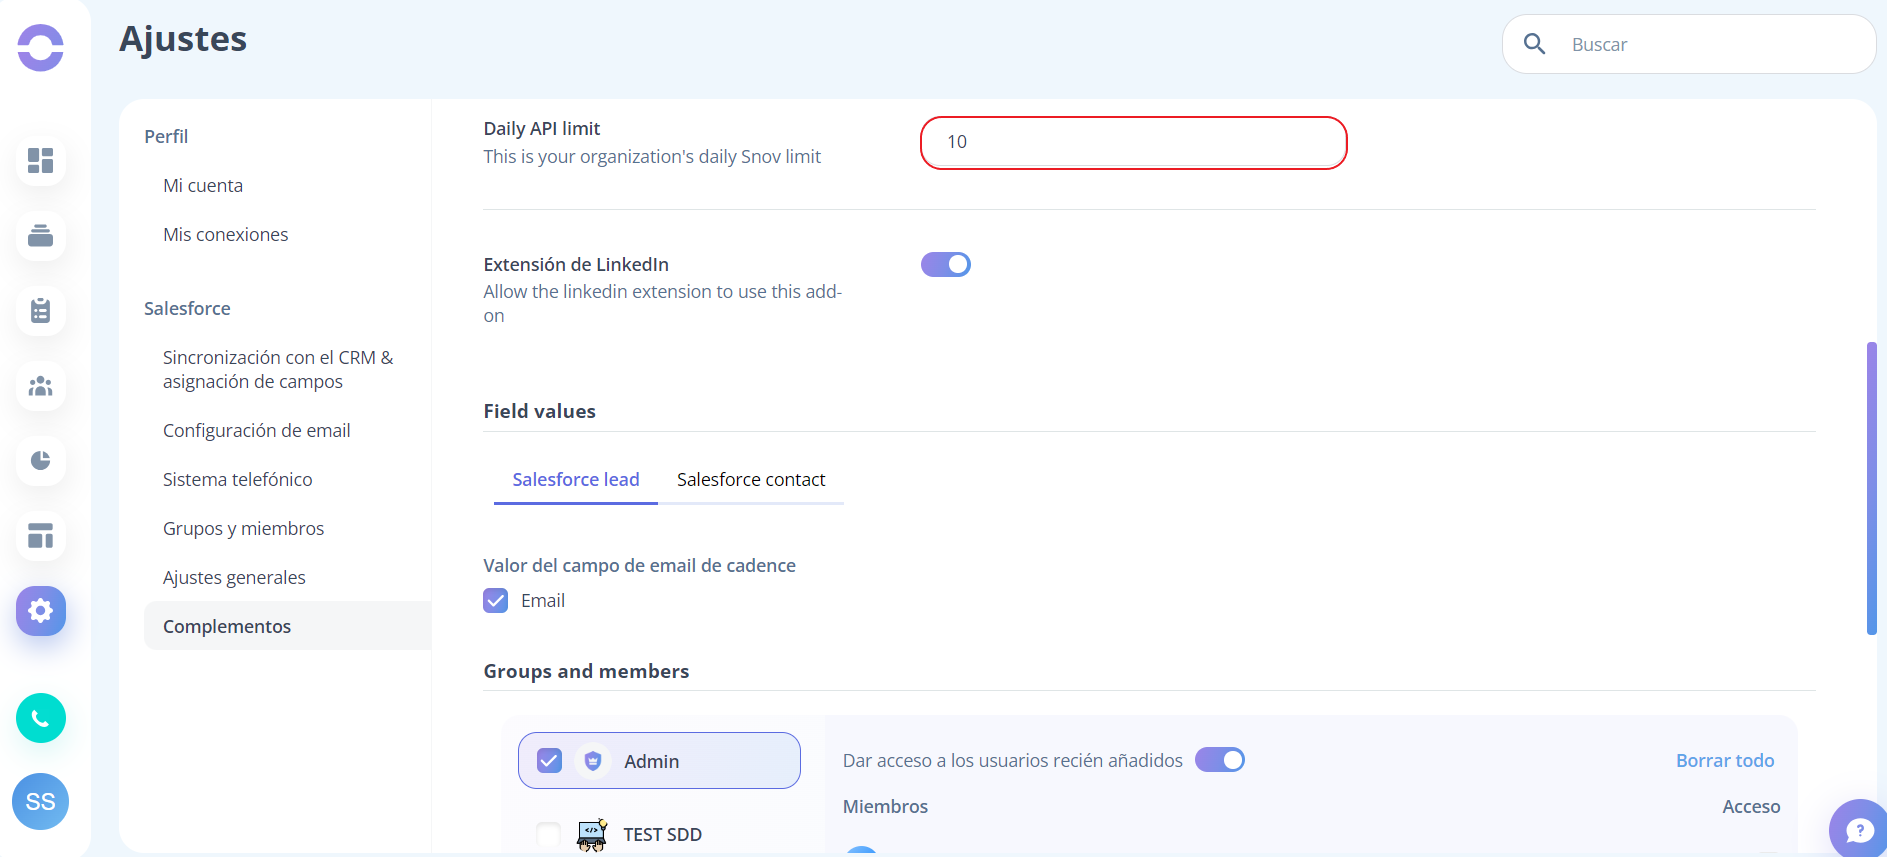Toggle the Extensión de LinkedIn switch
Viewport: 1887px width, 857px height.
pyautogui.click(x=946, y=264)
